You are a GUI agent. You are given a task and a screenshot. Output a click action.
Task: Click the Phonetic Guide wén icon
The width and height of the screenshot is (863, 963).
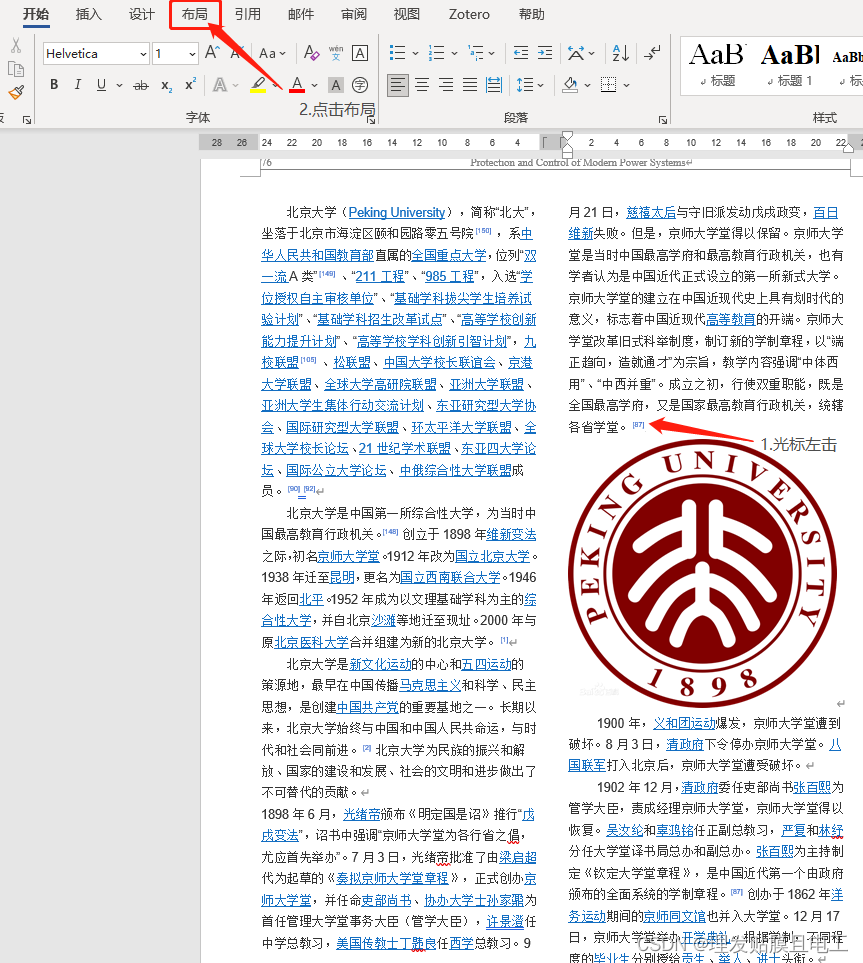[x=336, y=53]
